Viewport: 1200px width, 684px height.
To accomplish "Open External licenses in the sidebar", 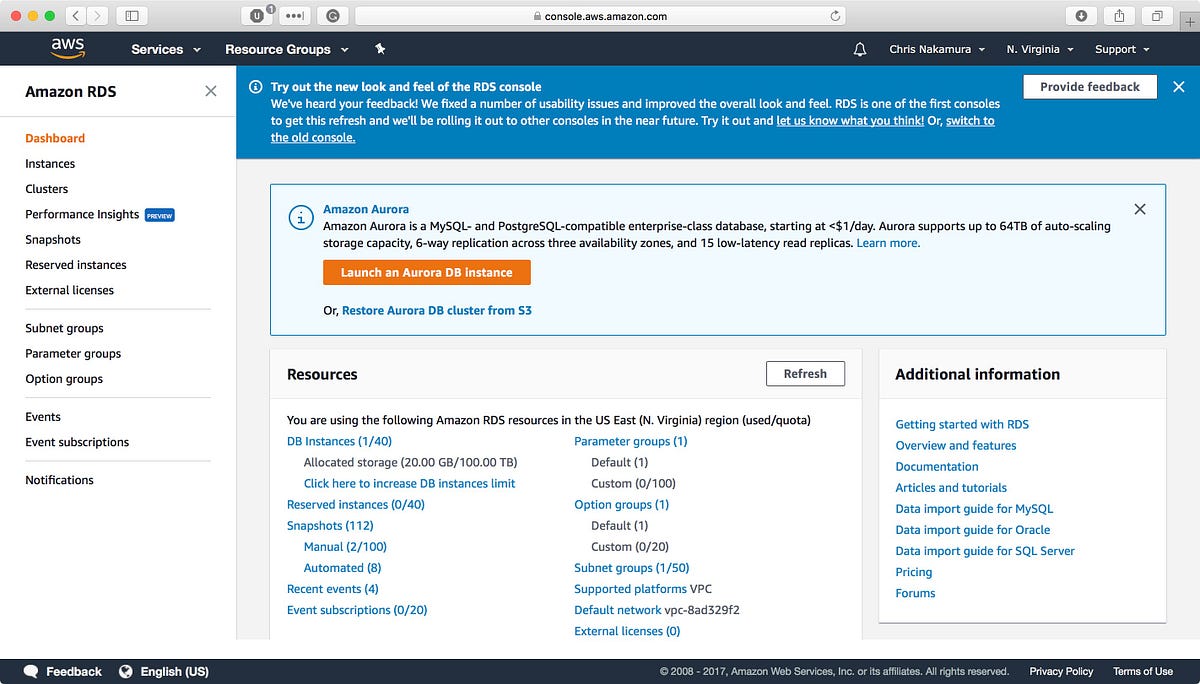I will [70, 290].
